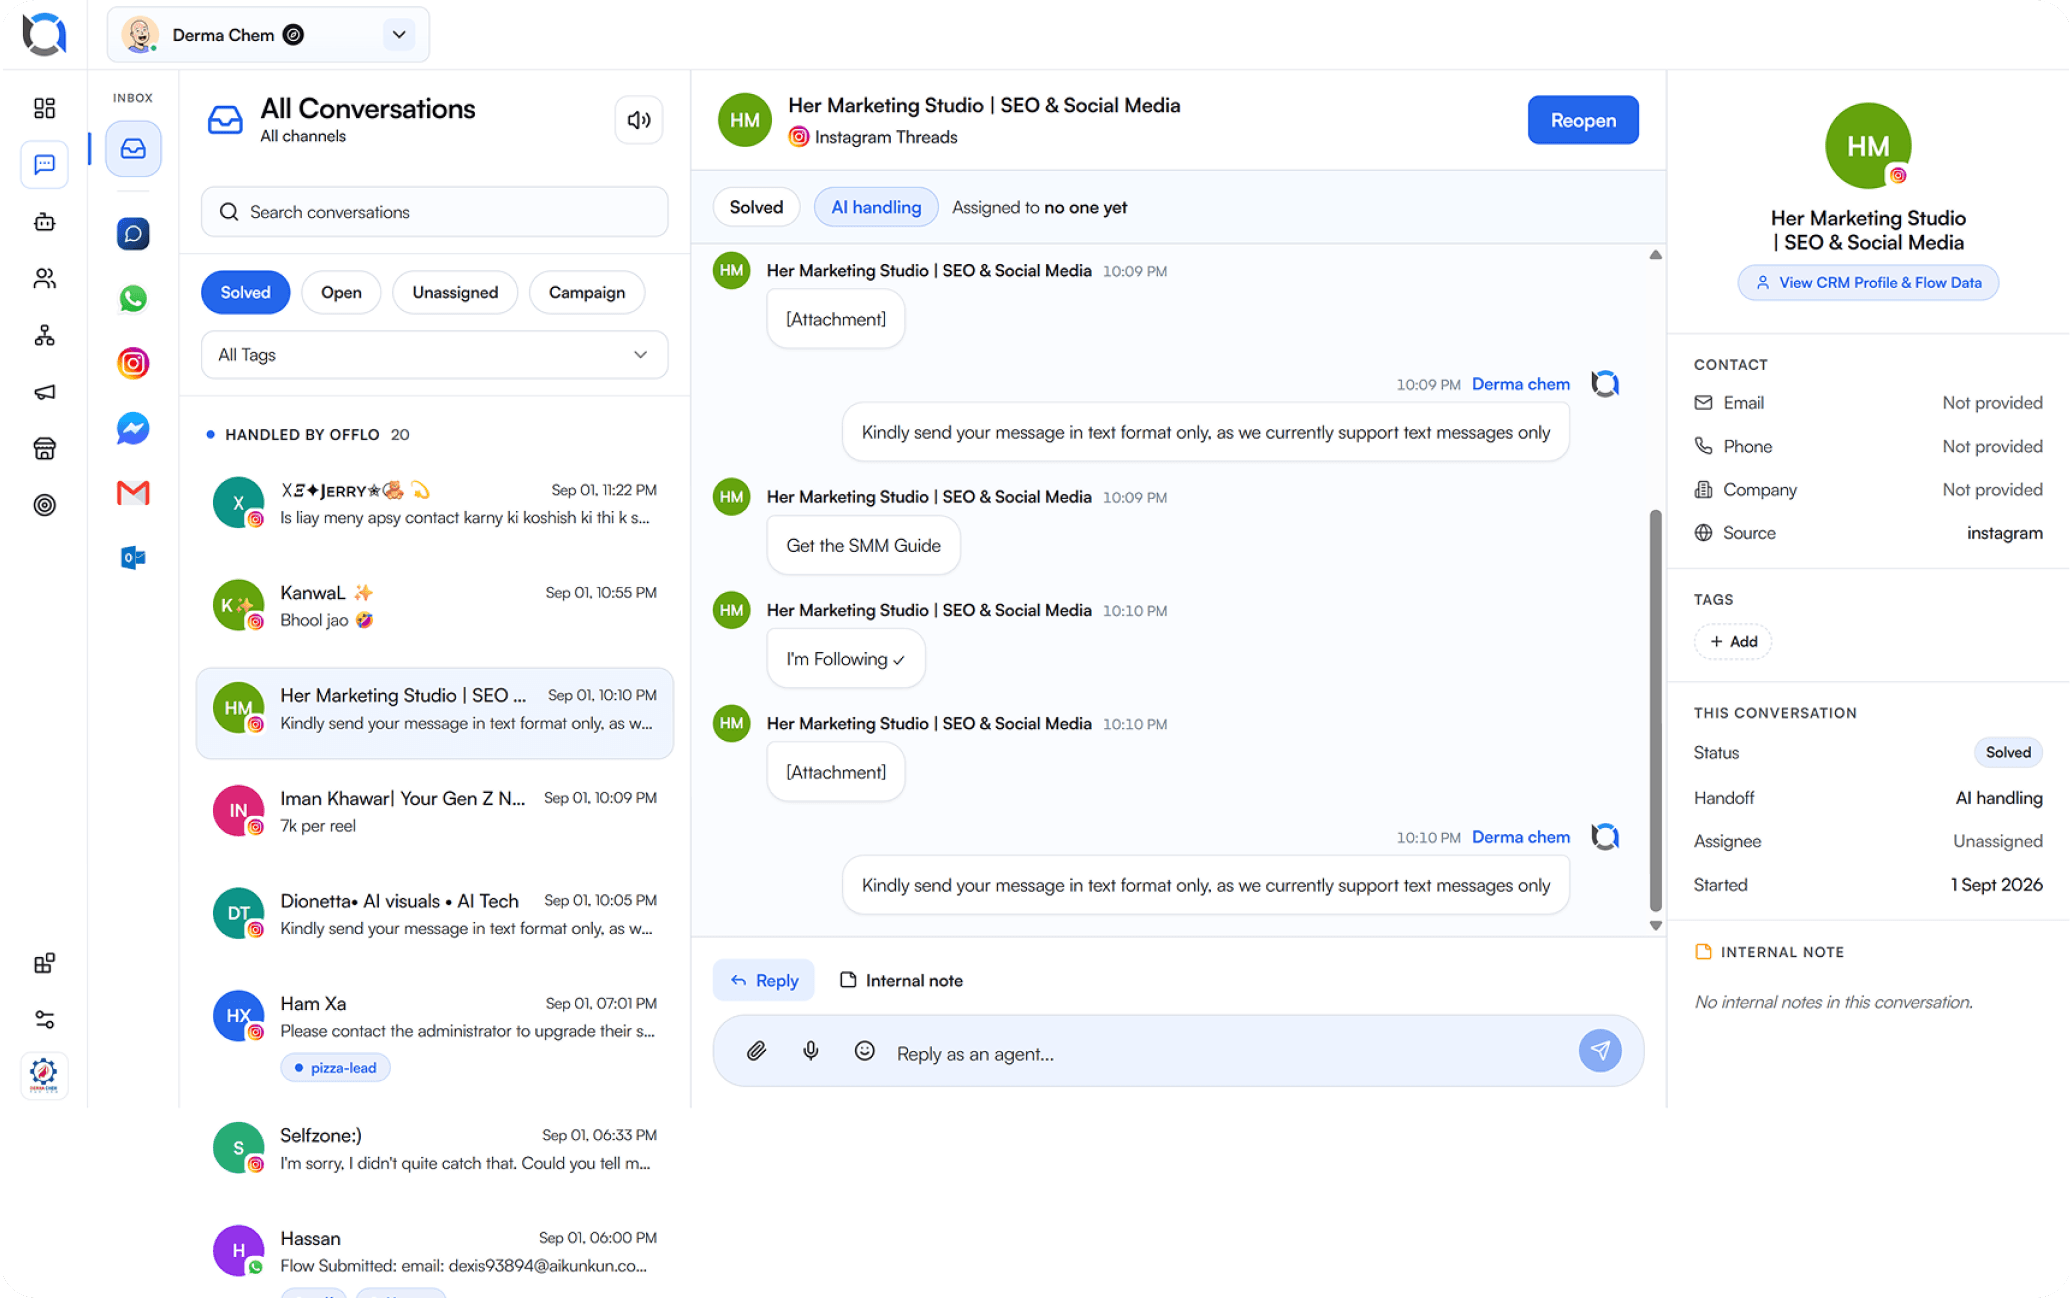Select the Solved filter chip

tap(245, 292)
